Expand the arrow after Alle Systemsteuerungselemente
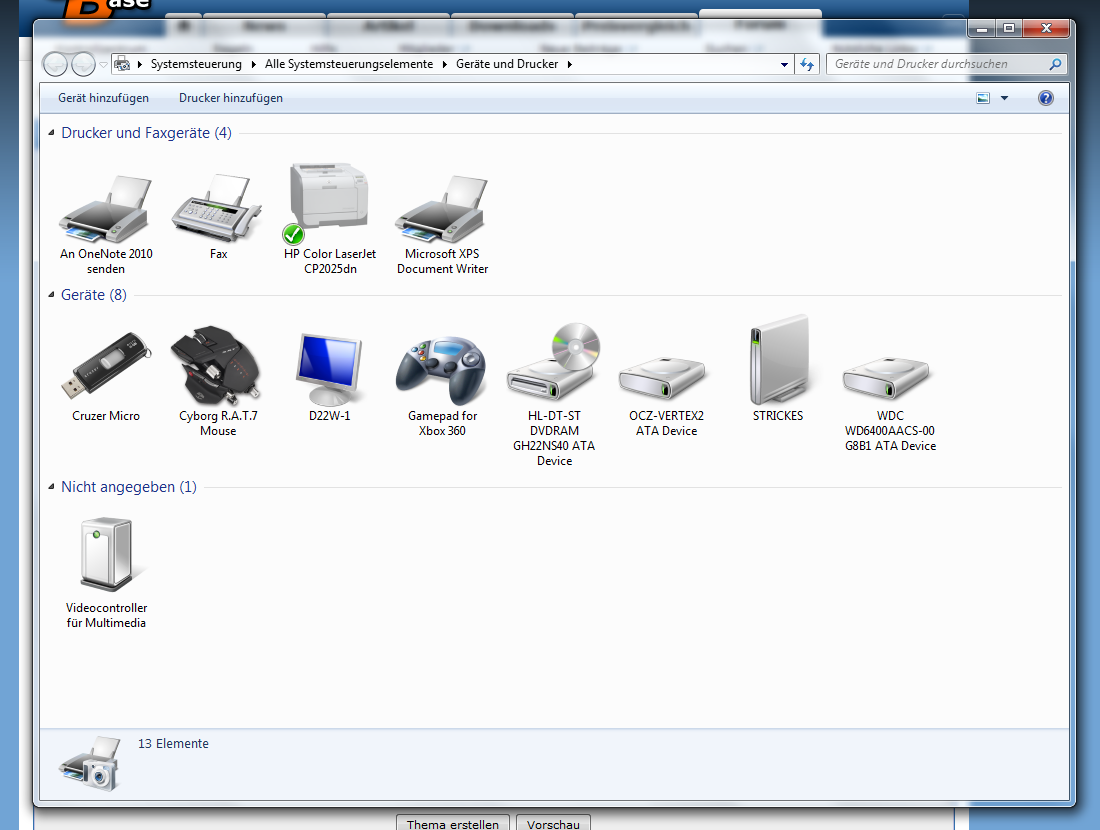Viewport: 1100px width, 830px height. [x=445, y=65]
